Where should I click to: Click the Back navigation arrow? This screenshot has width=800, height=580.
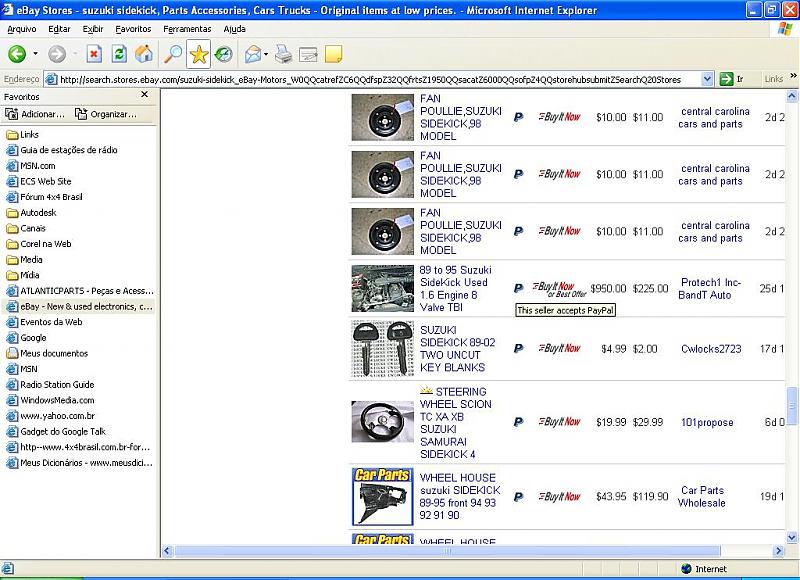17,54
